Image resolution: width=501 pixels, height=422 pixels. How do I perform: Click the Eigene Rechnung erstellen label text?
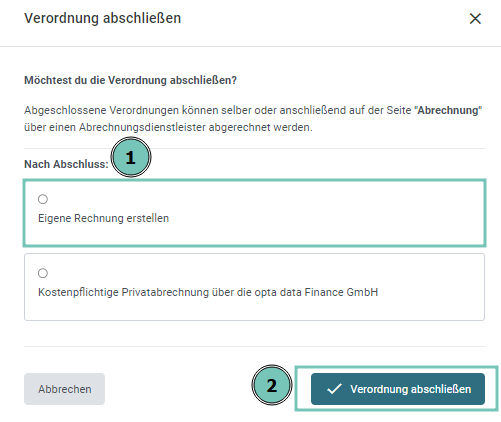tap(103, 218)
